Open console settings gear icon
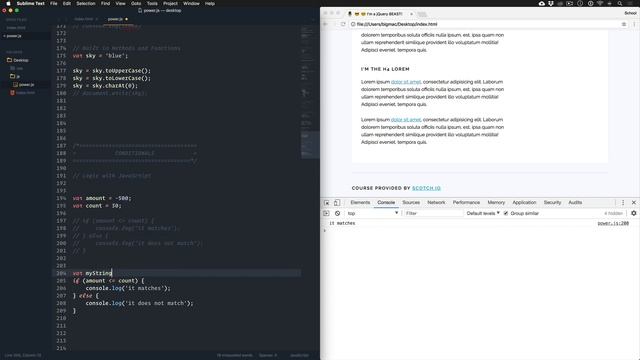Screen dimensions: 640x360 tap(633, 213)
